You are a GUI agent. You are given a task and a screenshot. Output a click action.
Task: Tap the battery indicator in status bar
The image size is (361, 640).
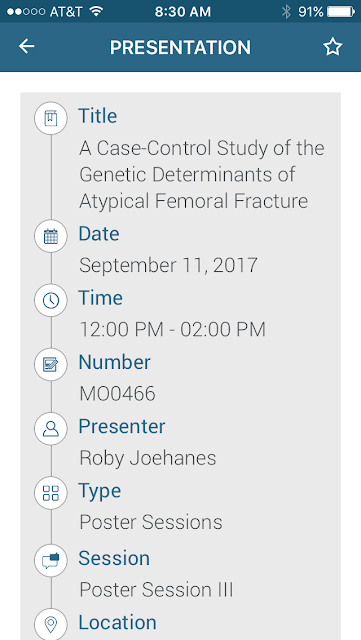pyautogui.click(x=341, y=12)
